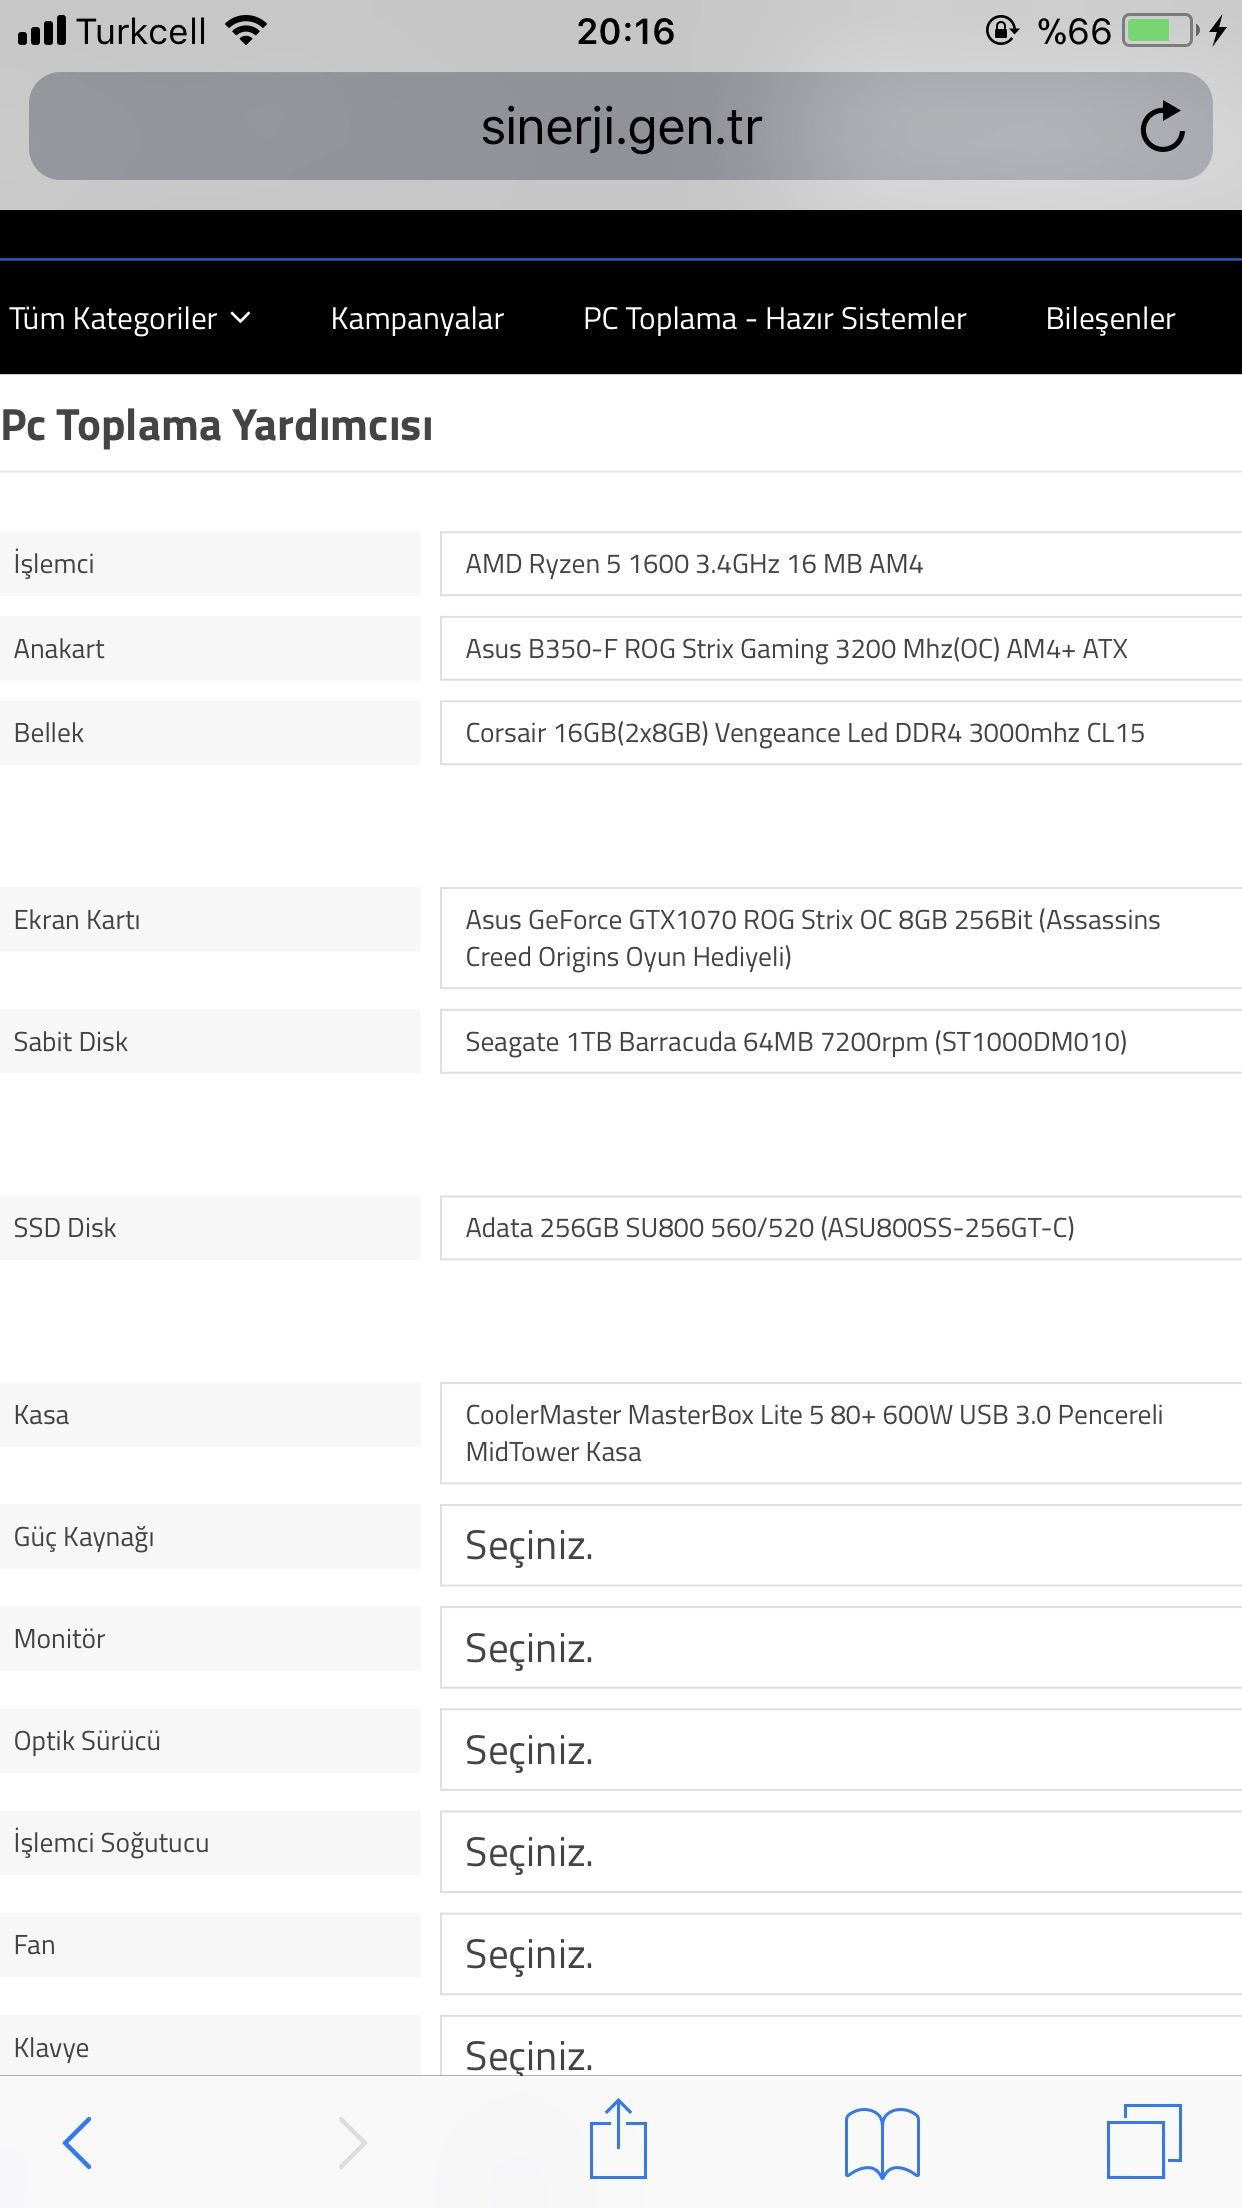Change the Anakart selection Asus B350-F

click(840, 649)
